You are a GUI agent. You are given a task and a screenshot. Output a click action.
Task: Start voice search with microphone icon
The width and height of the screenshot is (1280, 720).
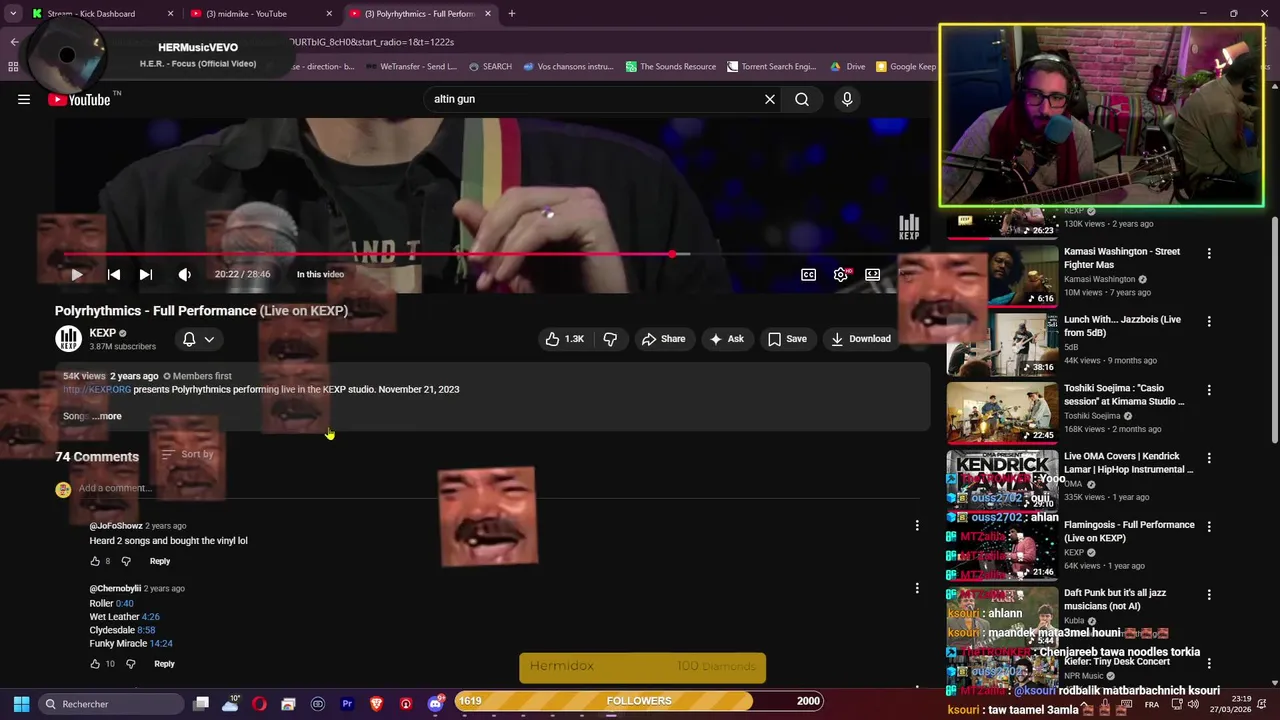coord(847,99)
